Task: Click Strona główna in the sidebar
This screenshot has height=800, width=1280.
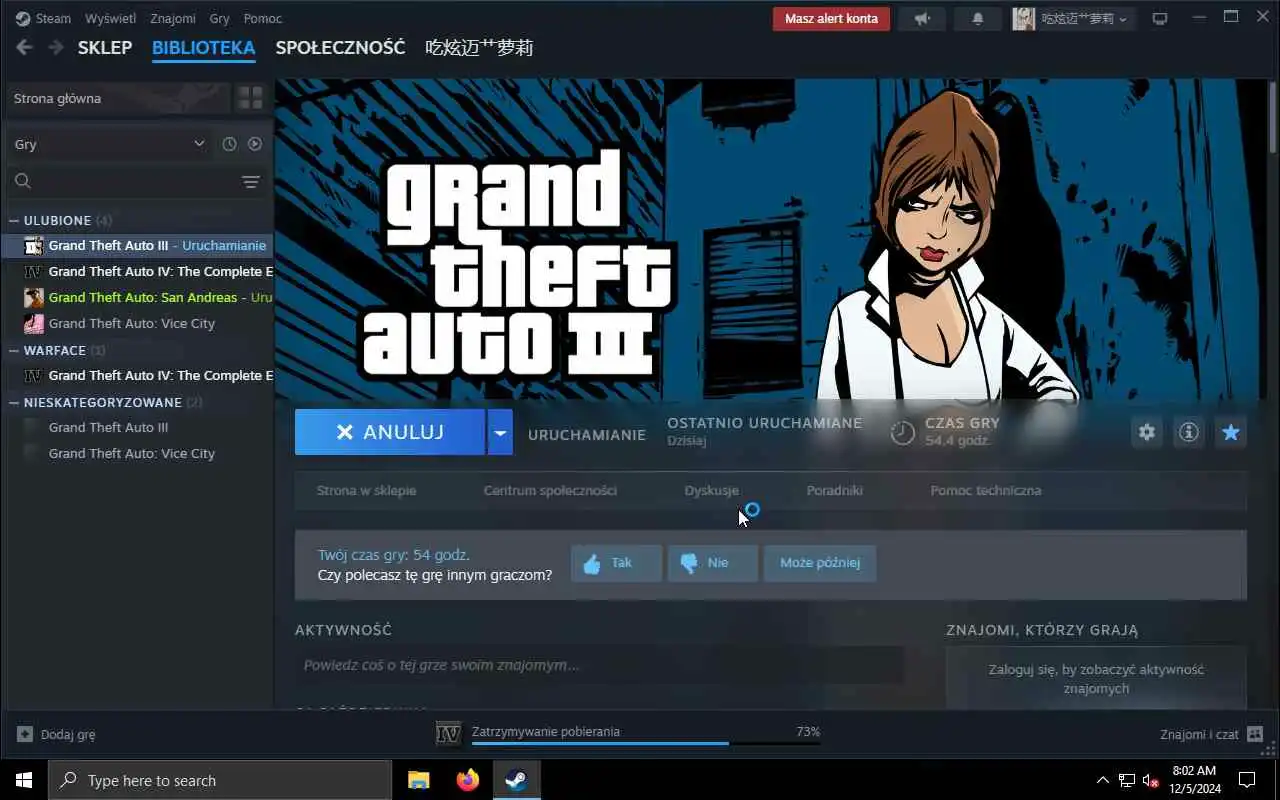Action: [116, 98]
